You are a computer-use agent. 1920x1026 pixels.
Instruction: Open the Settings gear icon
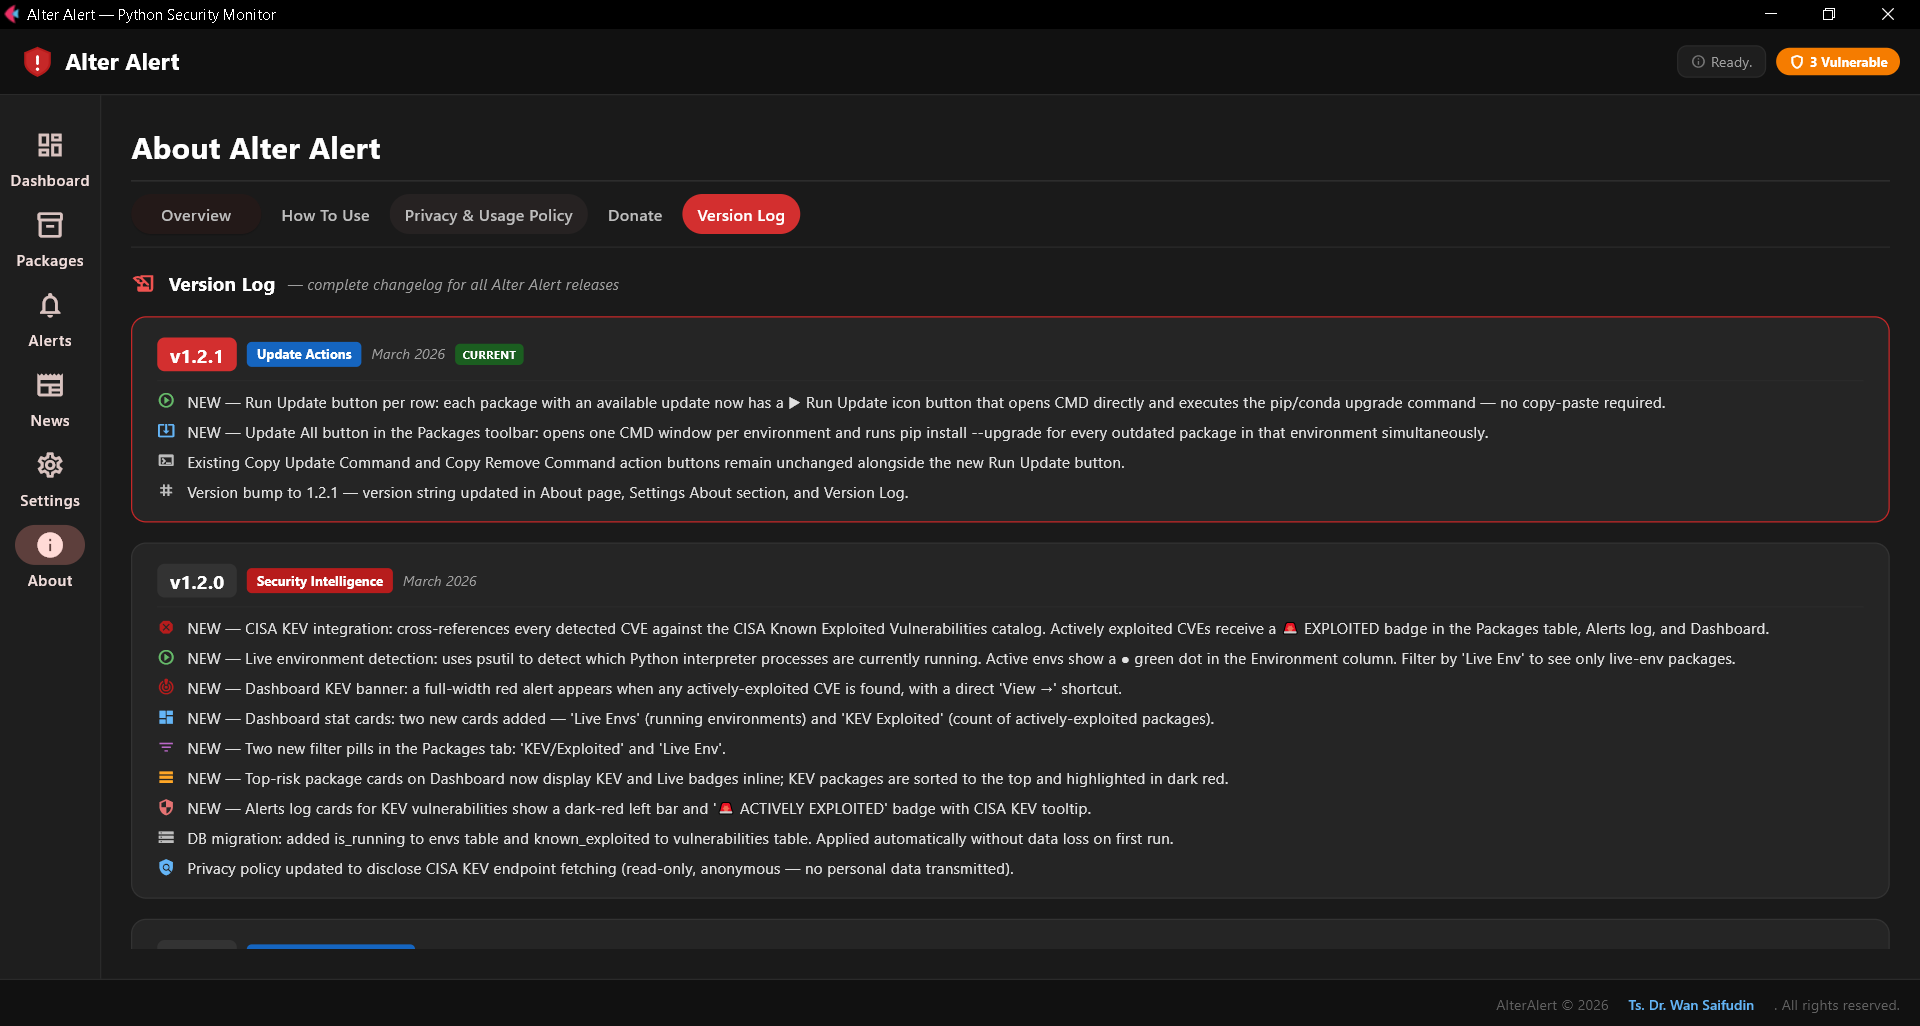[49, 465]
